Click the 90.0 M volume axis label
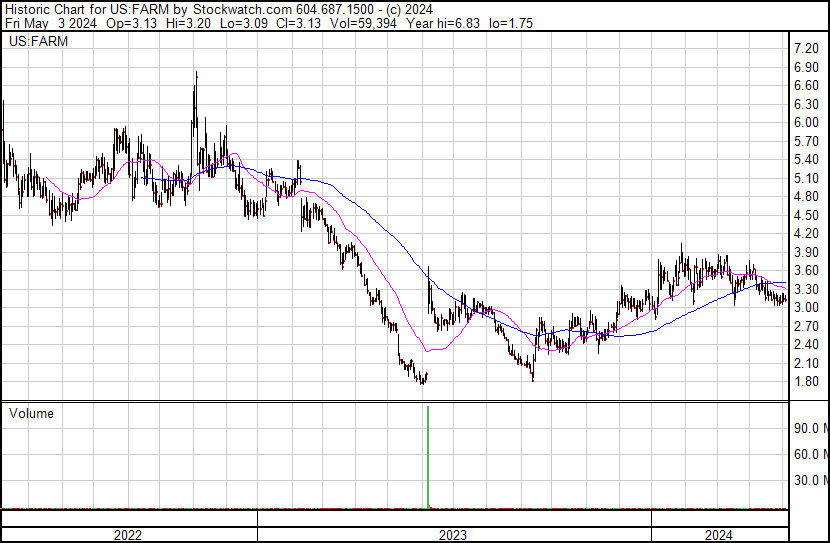 tap(809, 429)
